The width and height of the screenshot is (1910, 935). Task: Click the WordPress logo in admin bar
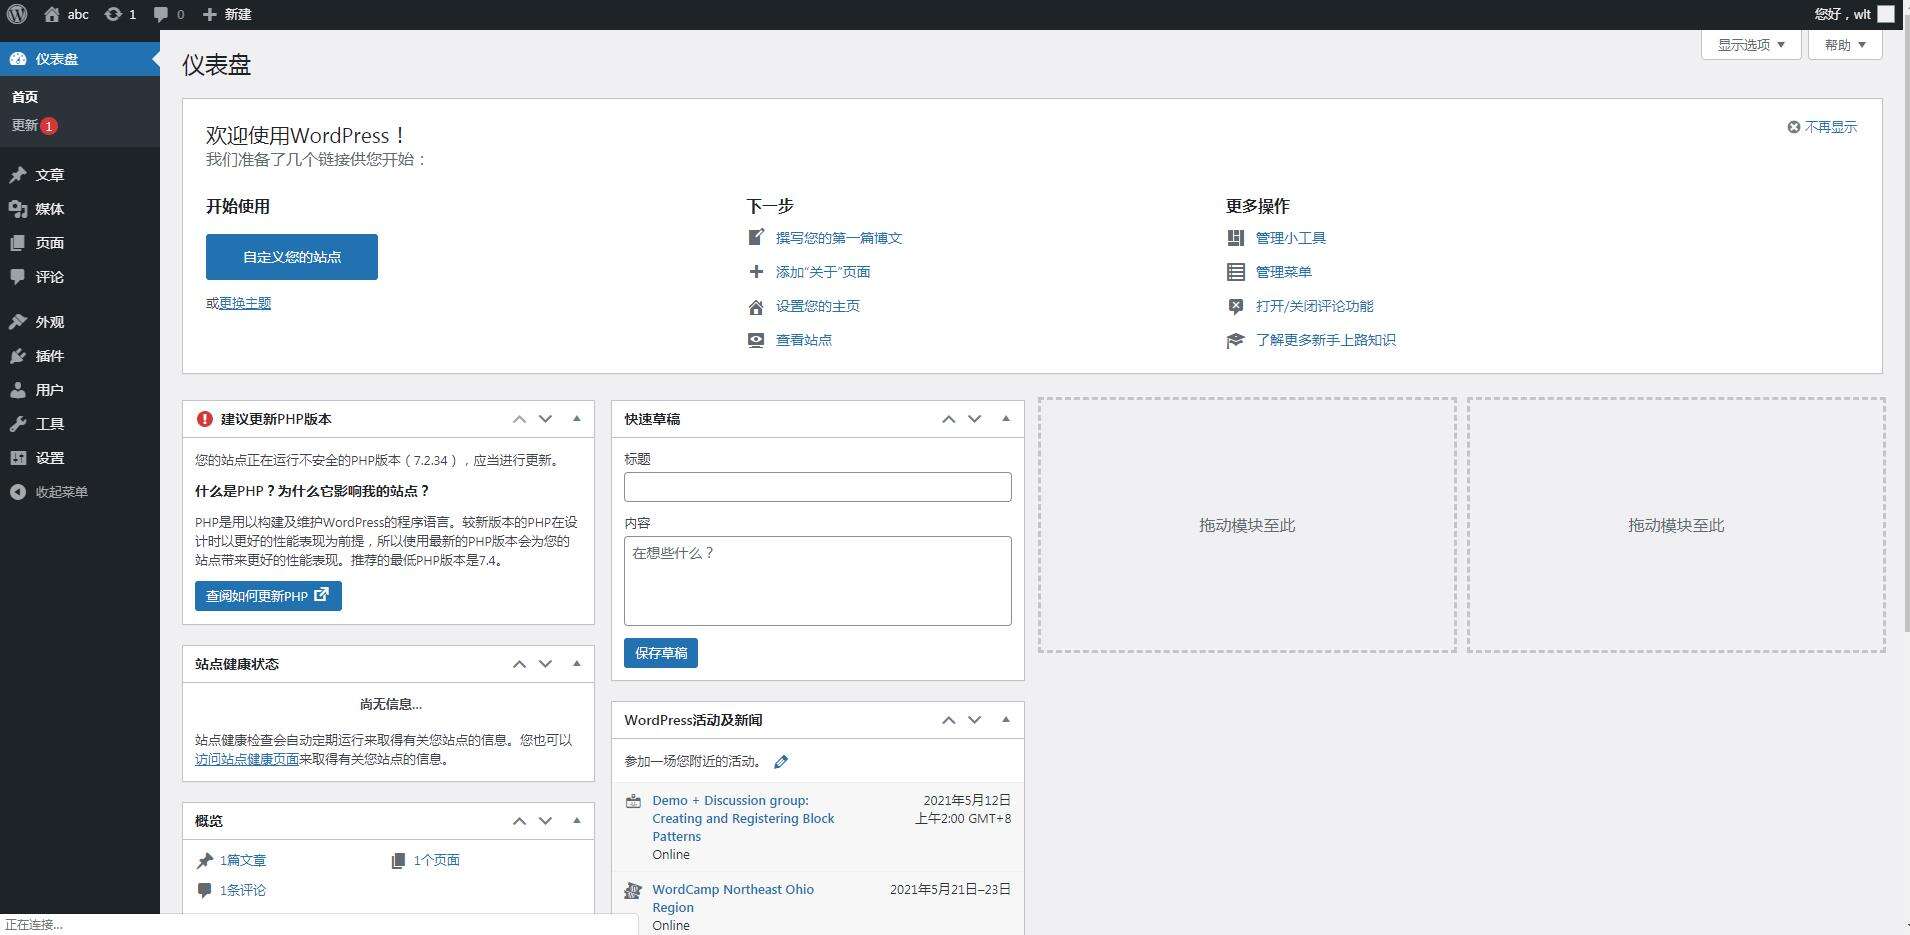(x=17, y=14)
